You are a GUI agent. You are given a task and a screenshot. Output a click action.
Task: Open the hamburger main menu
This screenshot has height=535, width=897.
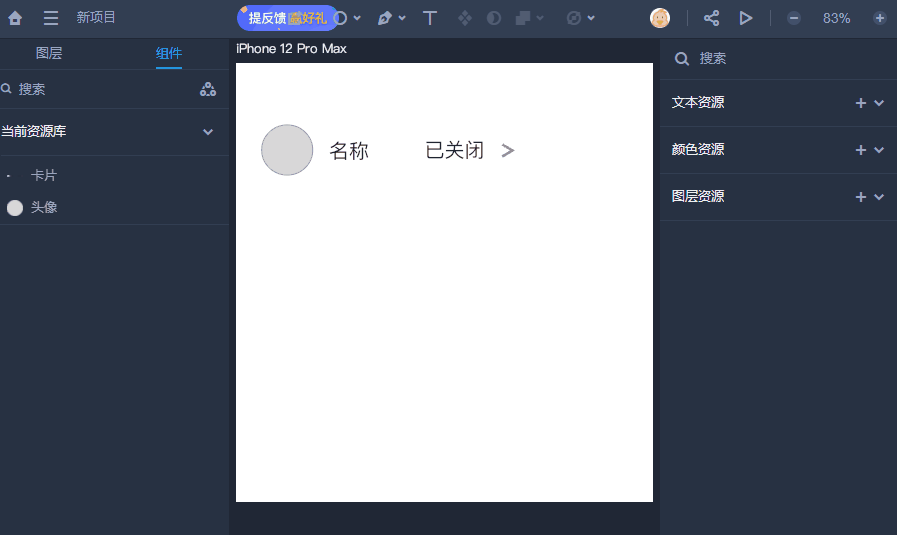click(51, 18)
